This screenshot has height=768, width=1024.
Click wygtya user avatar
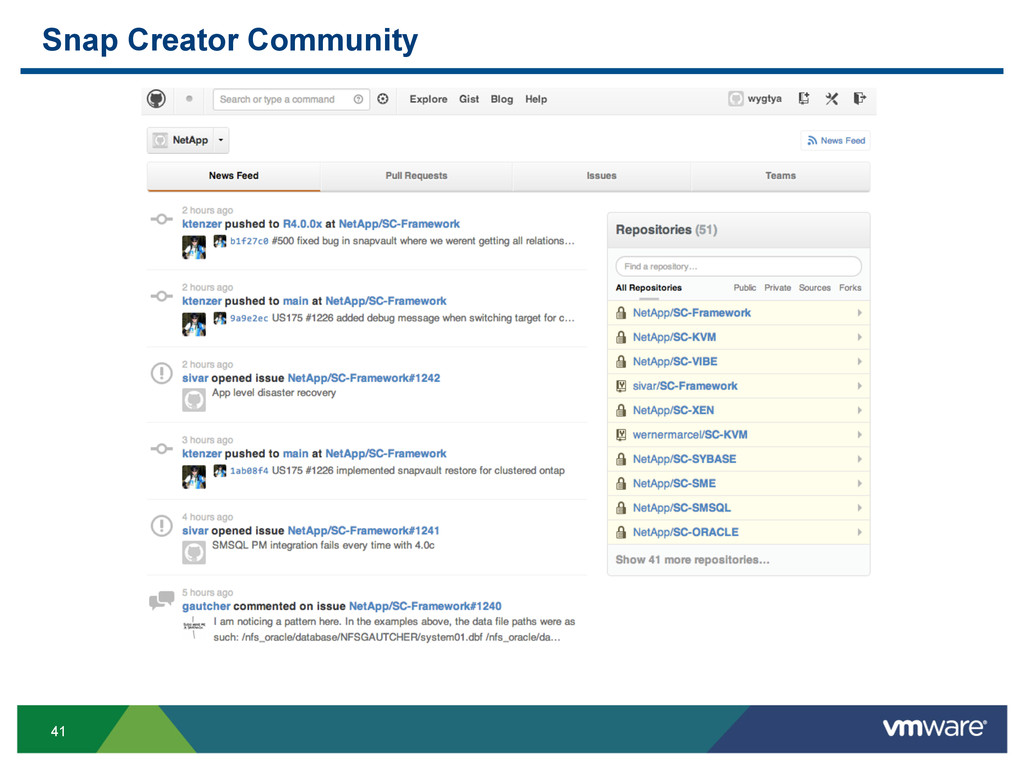click(x=736, y=99)
